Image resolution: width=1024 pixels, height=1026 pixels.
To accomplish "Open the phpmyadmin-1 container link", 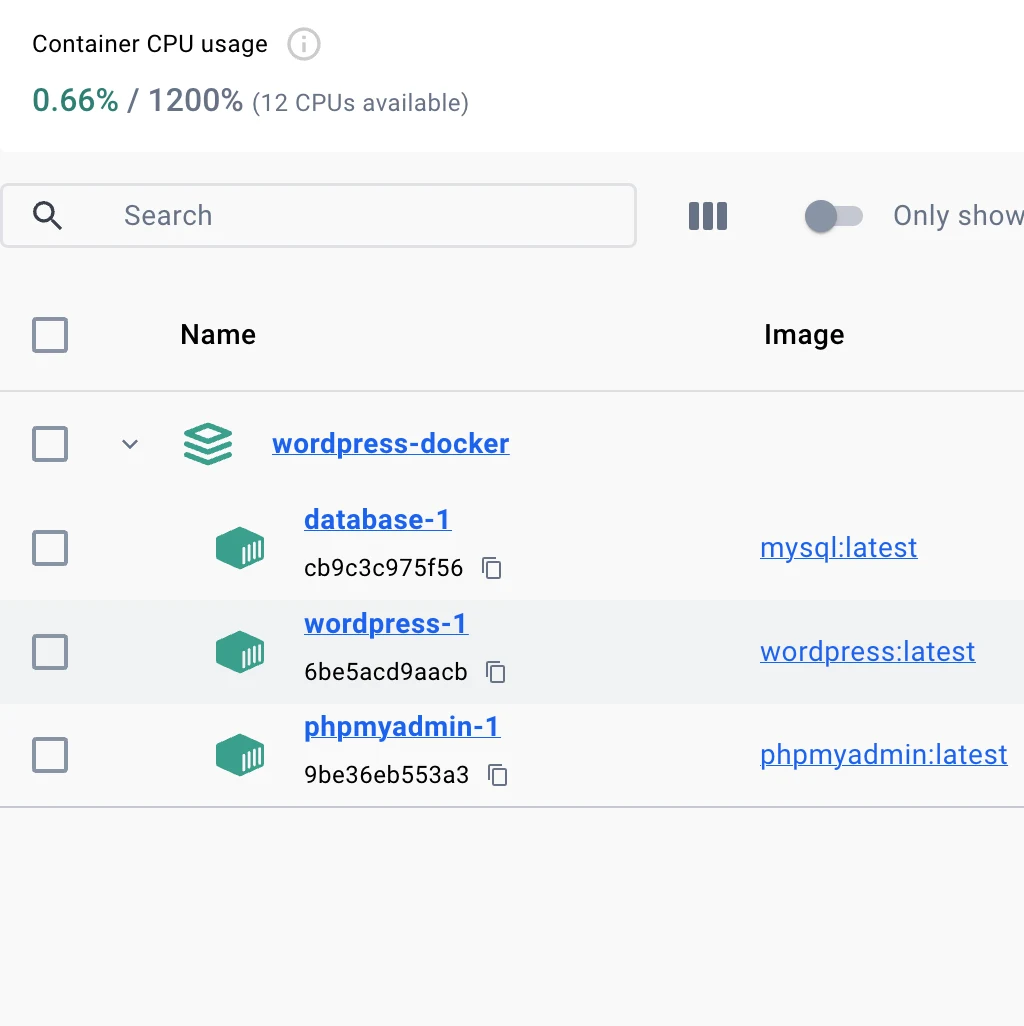I will (x=402, y=726).
